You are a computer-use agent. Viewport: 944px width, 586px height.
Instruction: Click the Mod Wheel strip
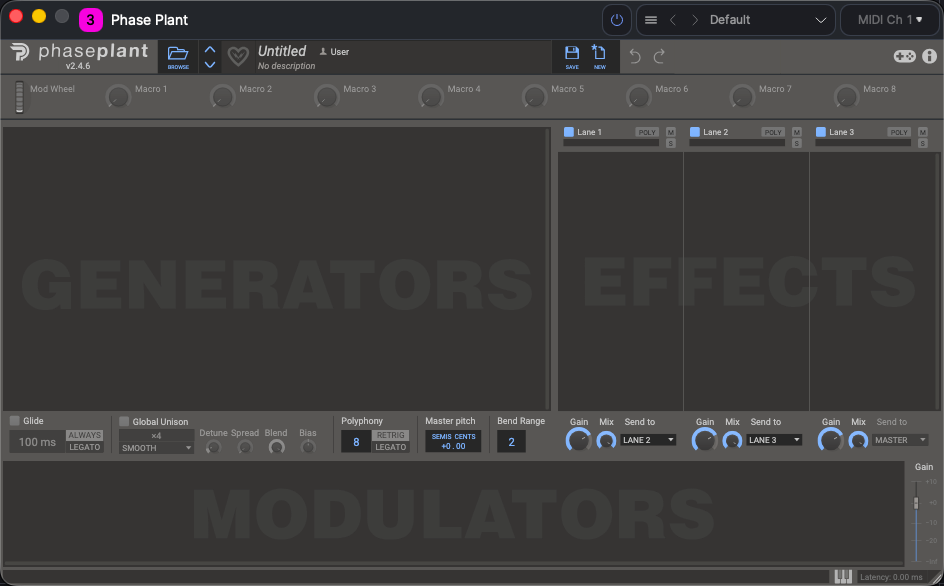(19, 96)
